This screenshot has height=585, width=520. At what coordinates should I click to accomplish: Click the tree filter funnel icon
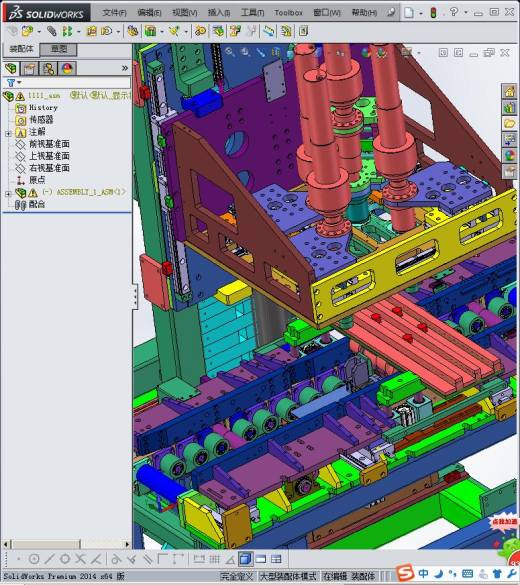tap(11, 82)
